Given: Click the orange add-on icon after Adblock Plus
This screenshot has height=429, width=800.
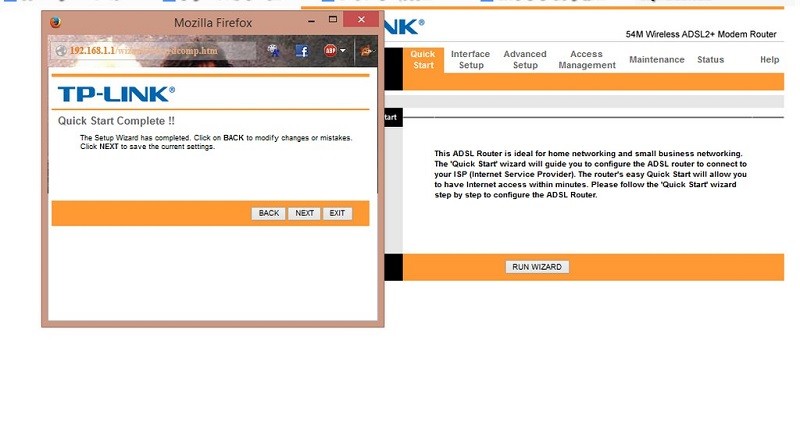Looking at the screenshot, I should click(x=366, y=51).
